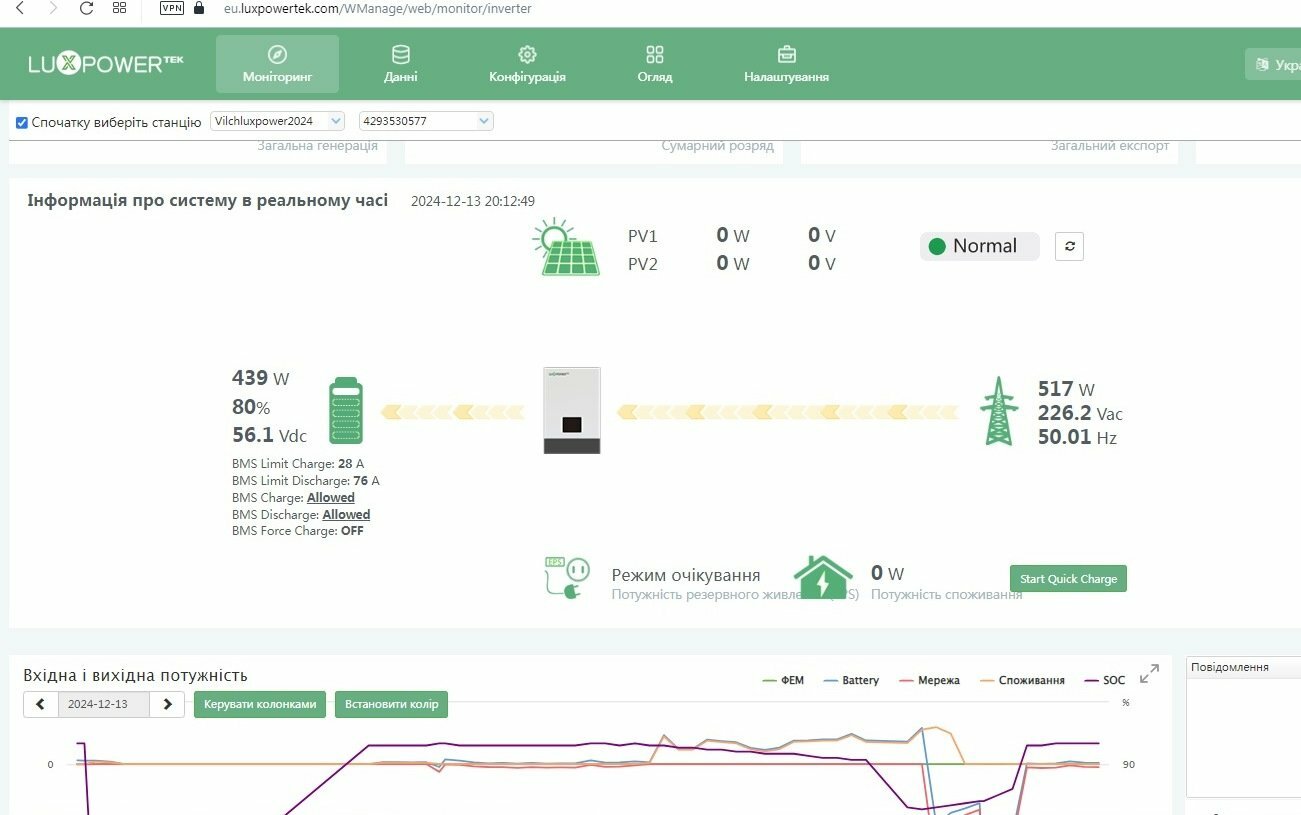
Task: Go back with the browser back arrow
Action: tap(20, 8)
